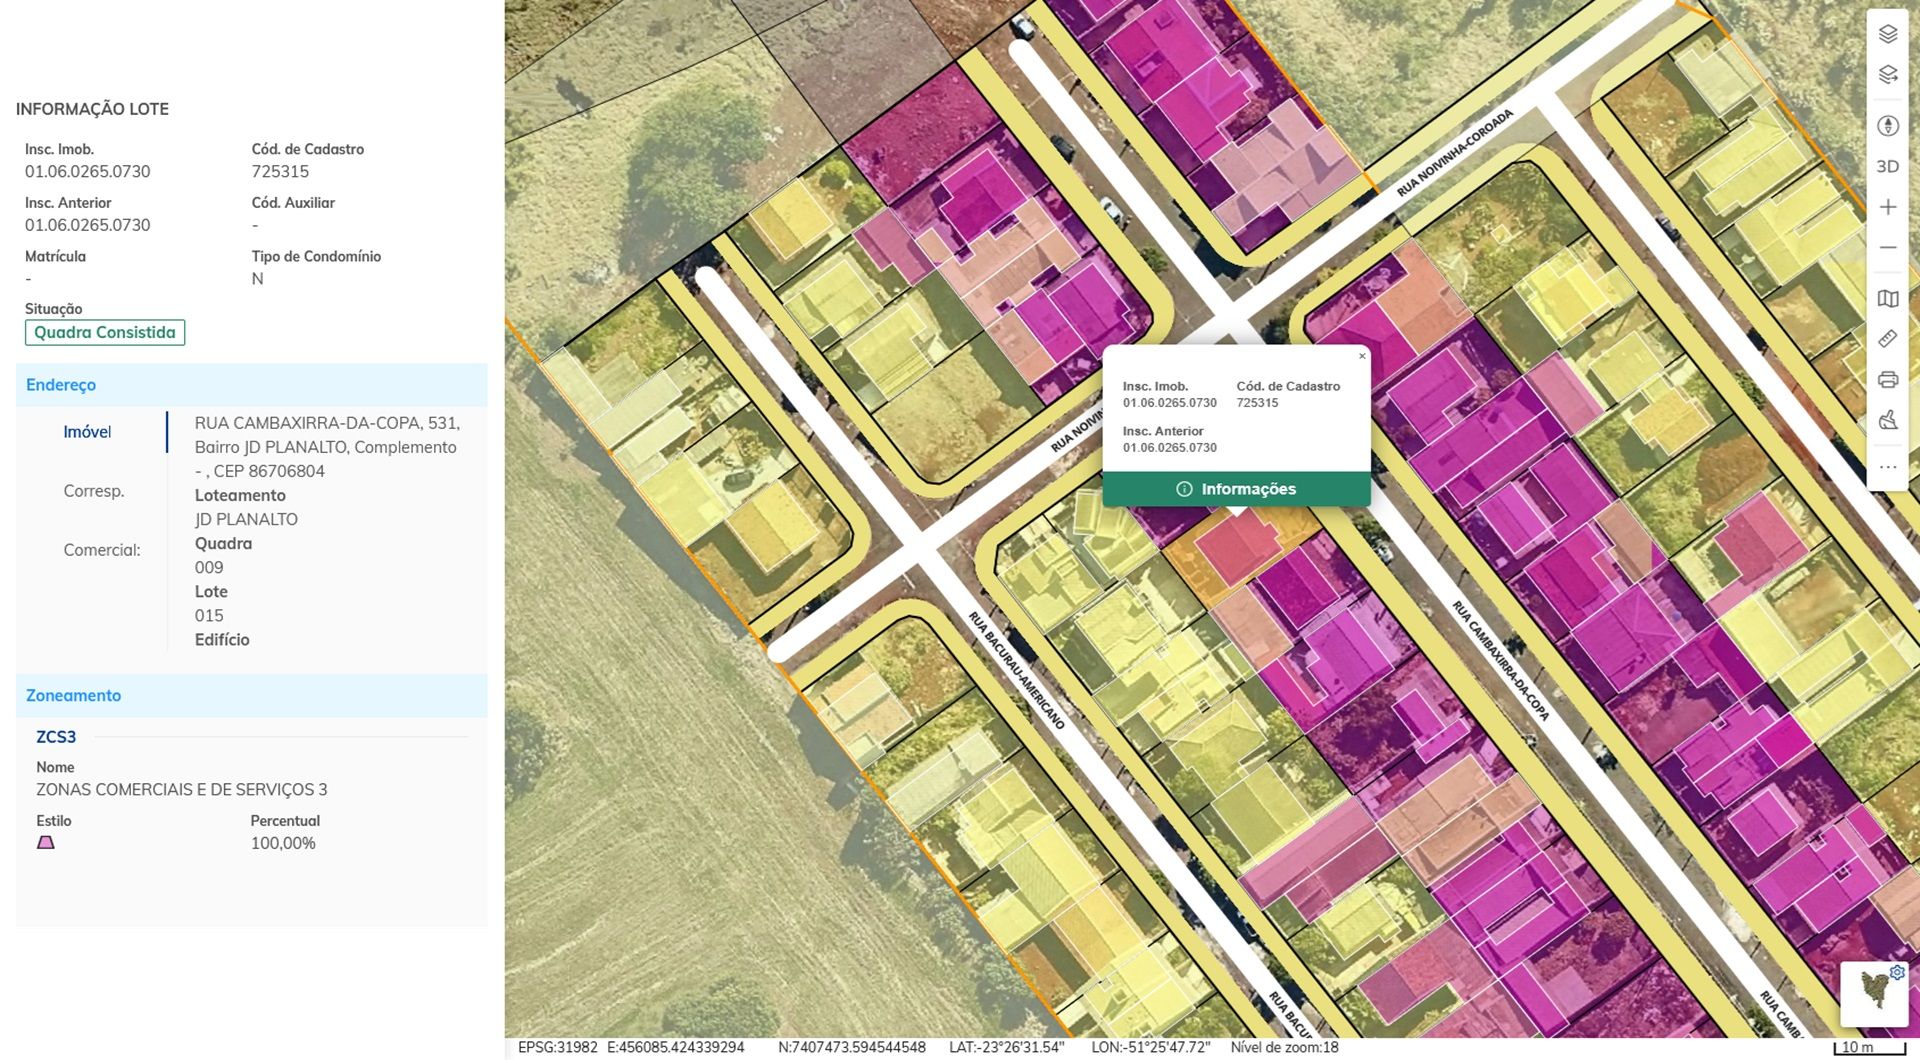The width and height of the screenshot is (1920, 1060).
Task: Click the ZONAS COMERCIAIS E DE SERVIÇOS 3 name
Action: click(x=182, y=790)
